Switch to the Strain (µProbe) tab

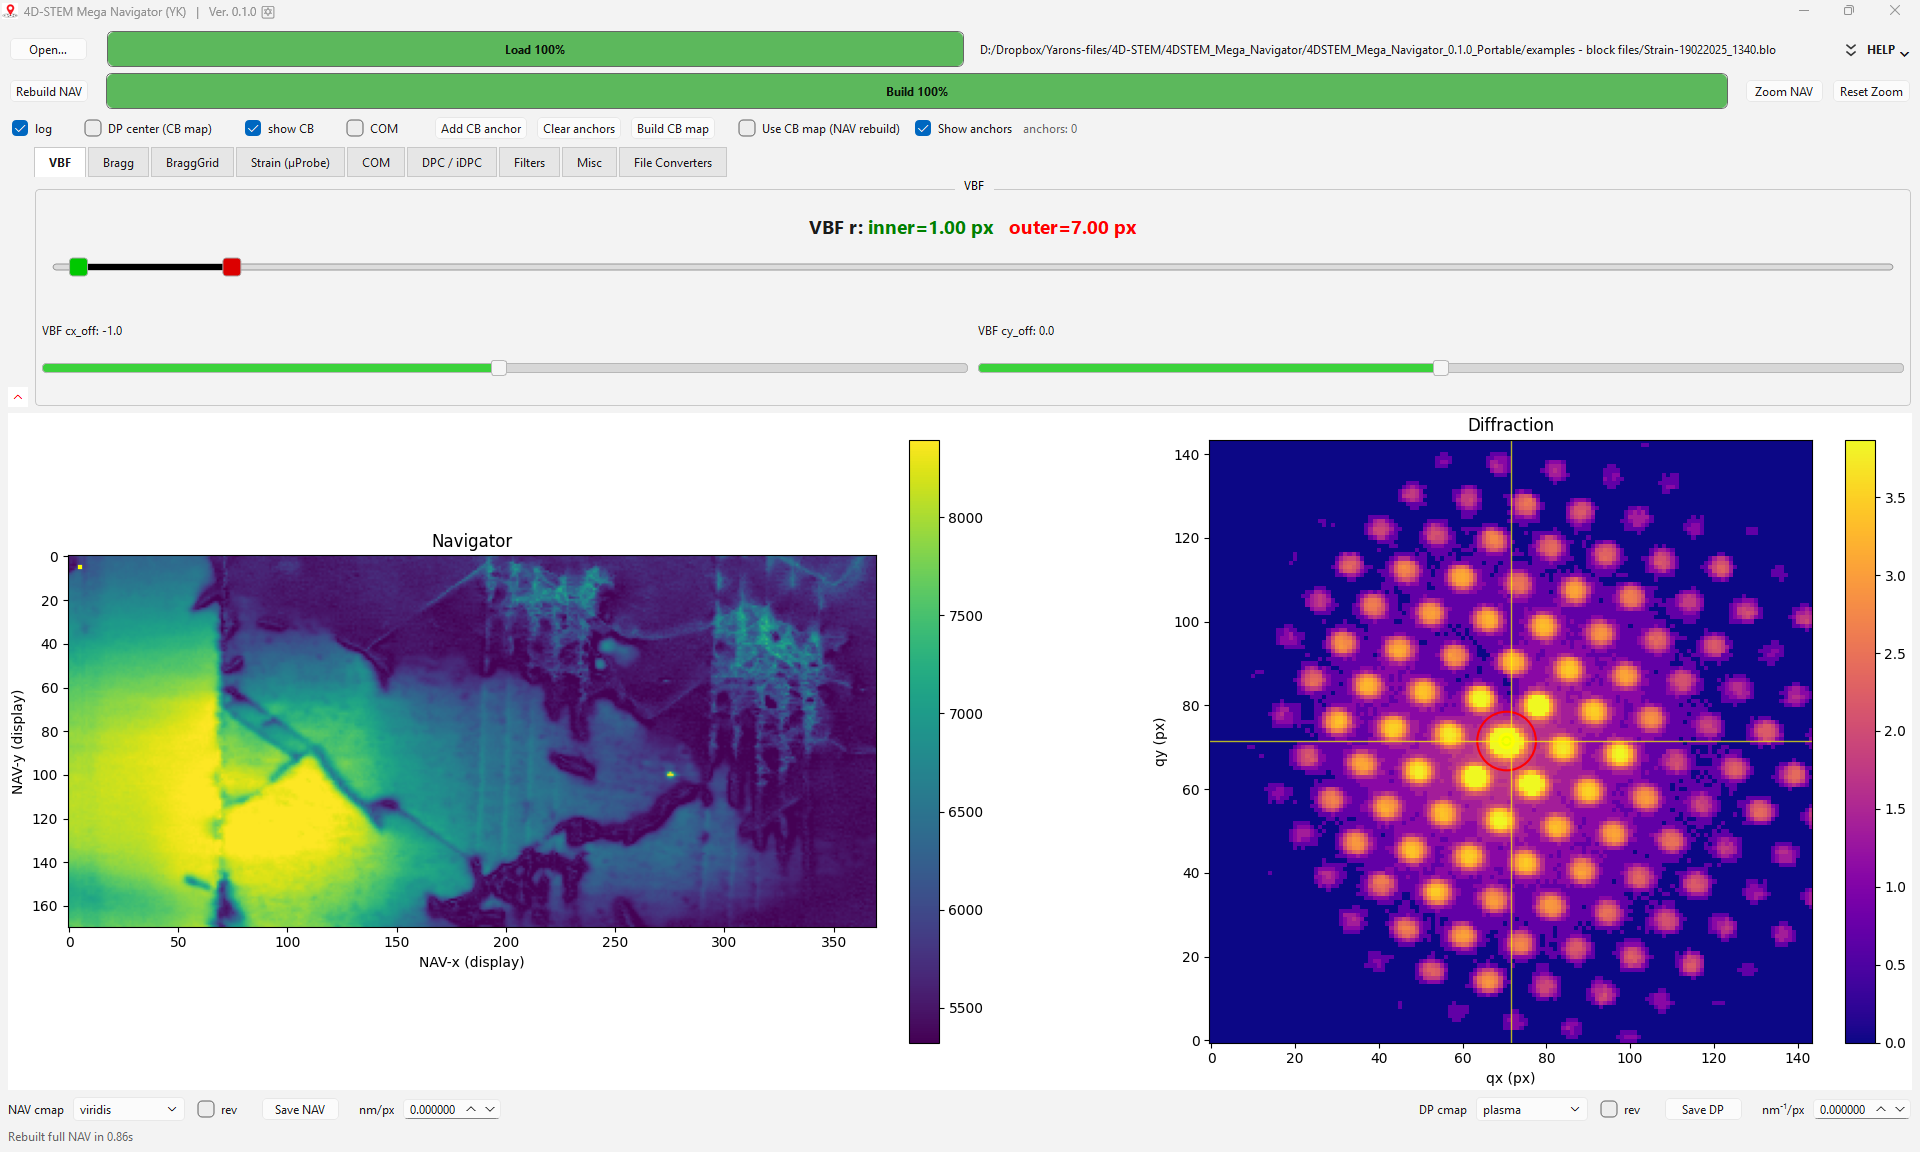point(290,162)
